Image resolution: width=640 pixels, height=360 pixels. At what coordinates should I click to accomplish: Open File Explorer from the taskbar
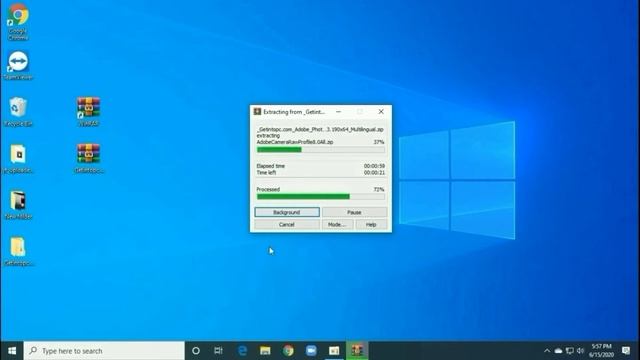tap(265, 351)
